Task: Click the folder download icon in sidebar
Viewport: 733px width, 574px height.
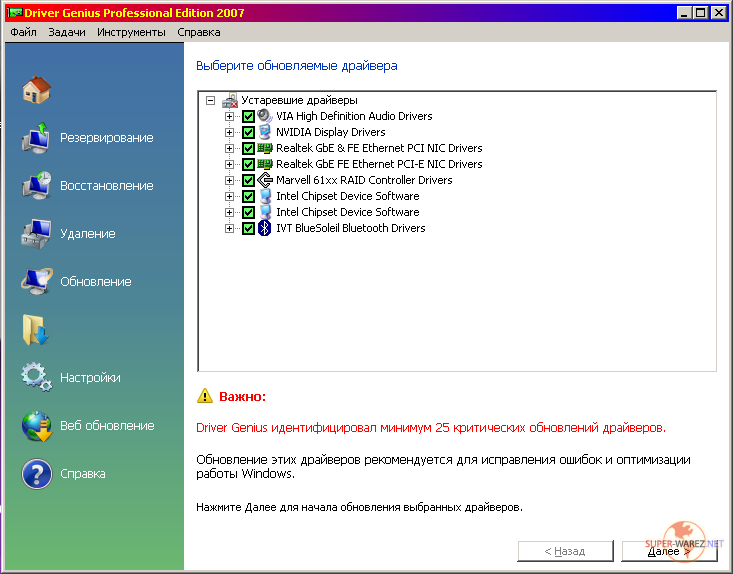Action: coord(37,329)
